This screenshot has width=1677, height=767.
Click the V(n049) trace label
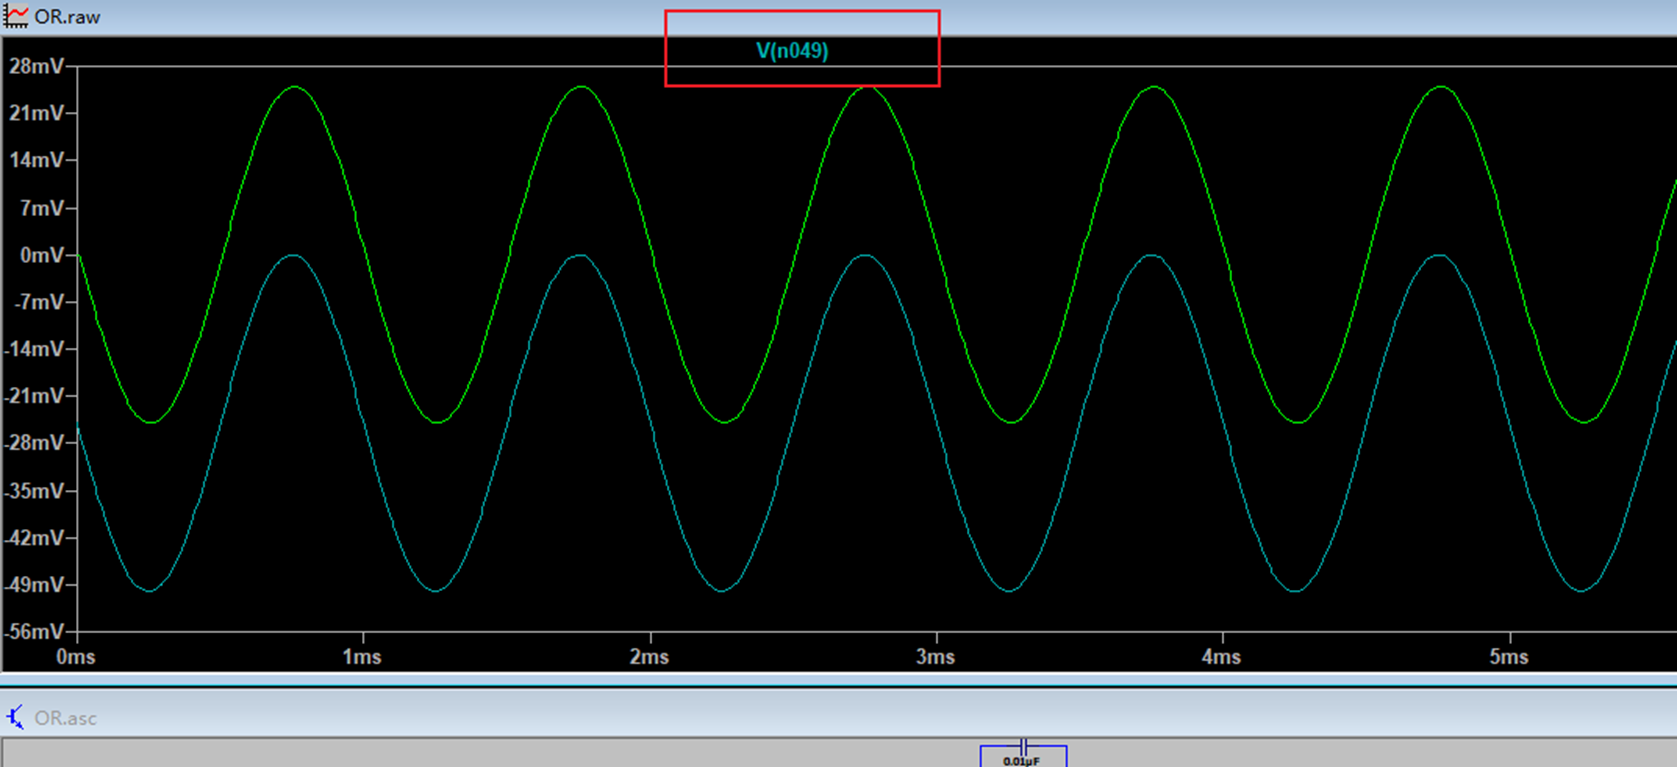click(x=792, y=51)
